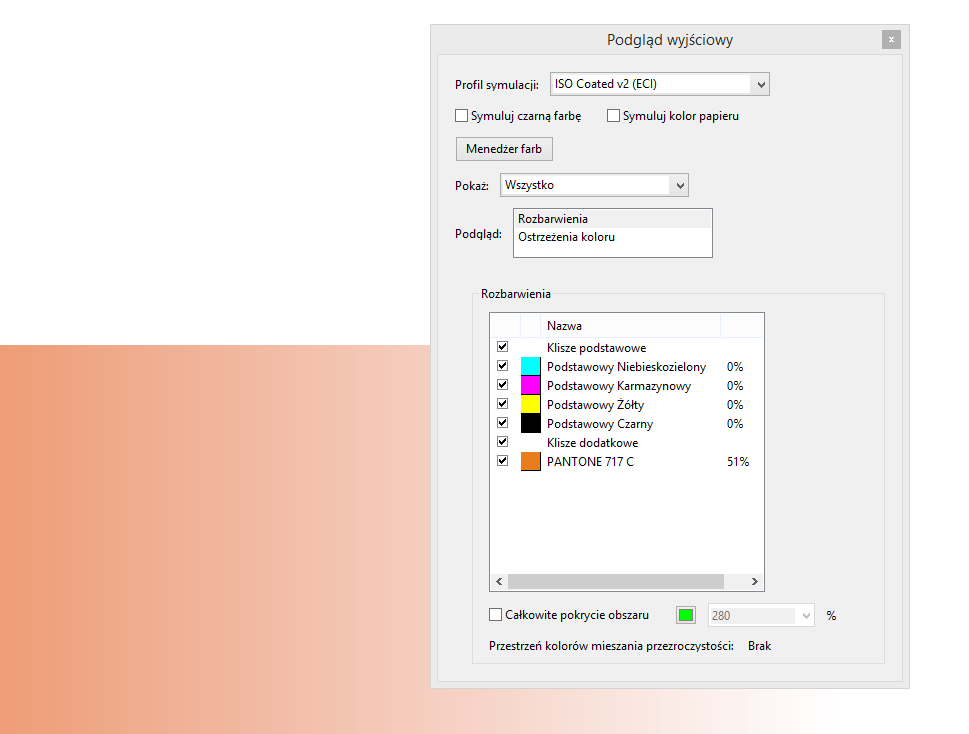The height and width of the screenshot is (734, 969).
Task: Click the yellow Żółty plate swatch
Action: (x=530, y=405)
